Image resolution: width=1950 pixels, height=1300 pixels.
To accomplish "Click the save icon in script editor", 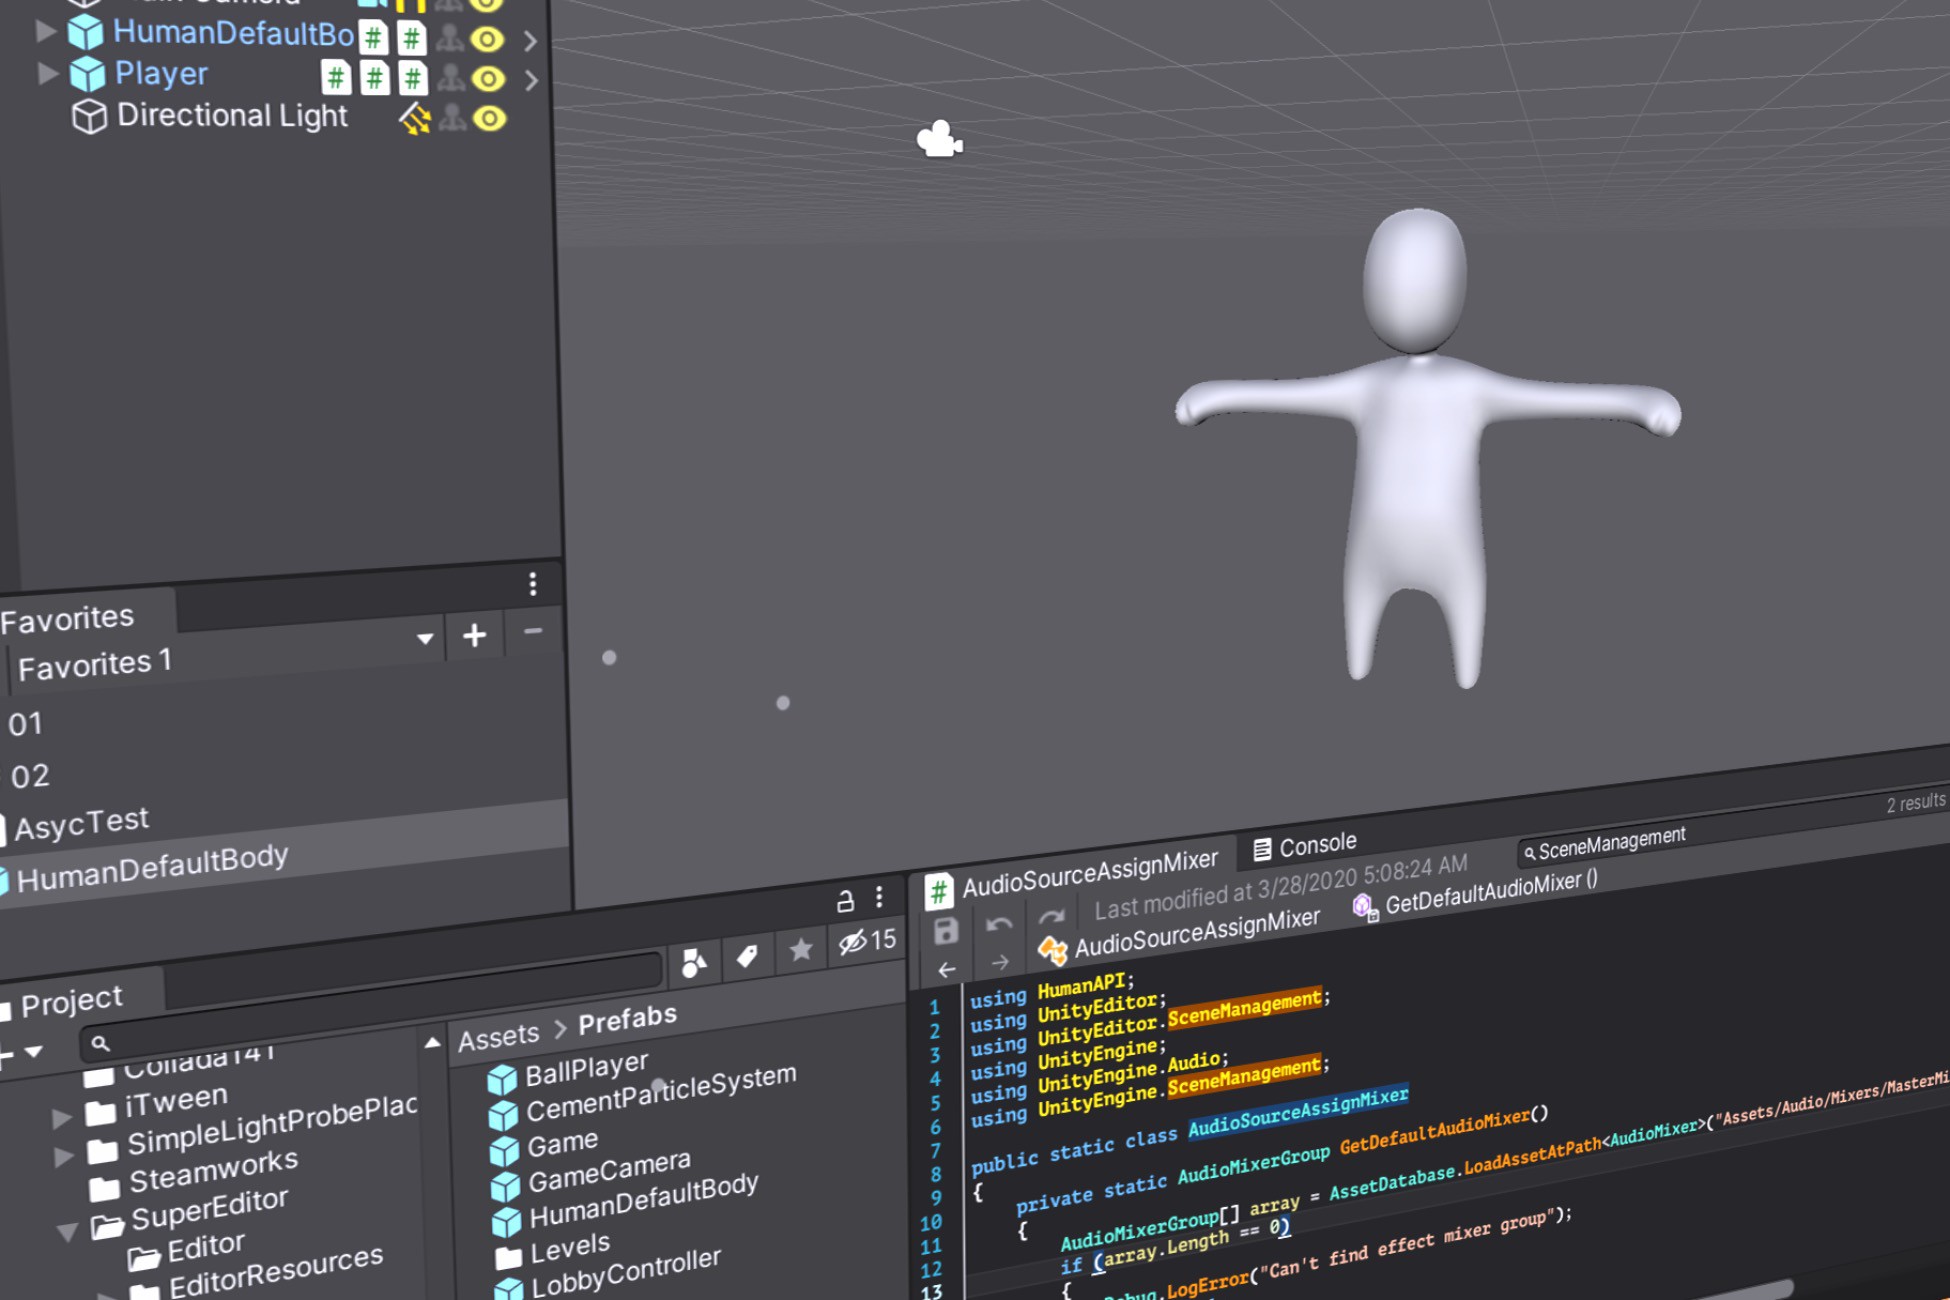I will click(x=945, y=930).
